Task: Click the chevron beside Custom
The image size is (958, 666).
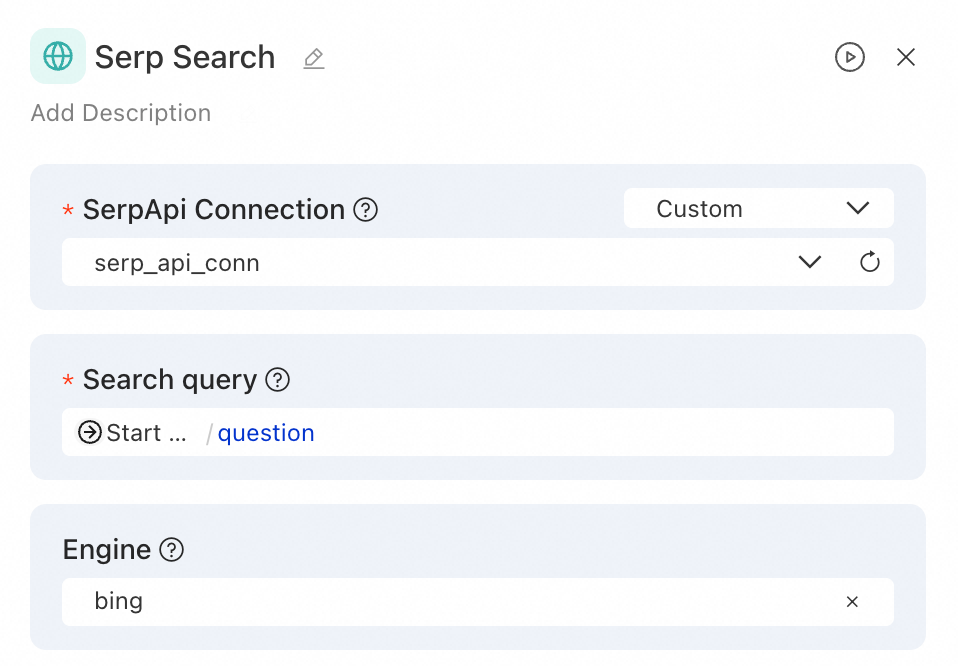Action: pos(857,208)
